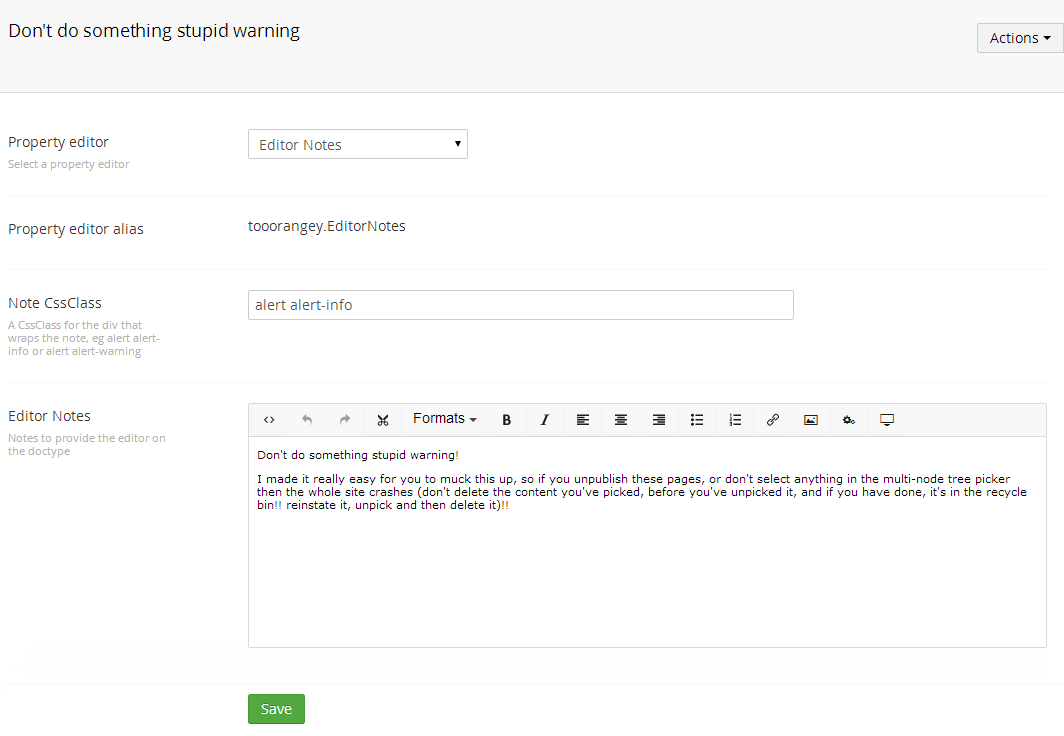The height and width of the screenshot is (736, 1064).
Task: Insert macro using the gears icon
Action: click(849, 420)
